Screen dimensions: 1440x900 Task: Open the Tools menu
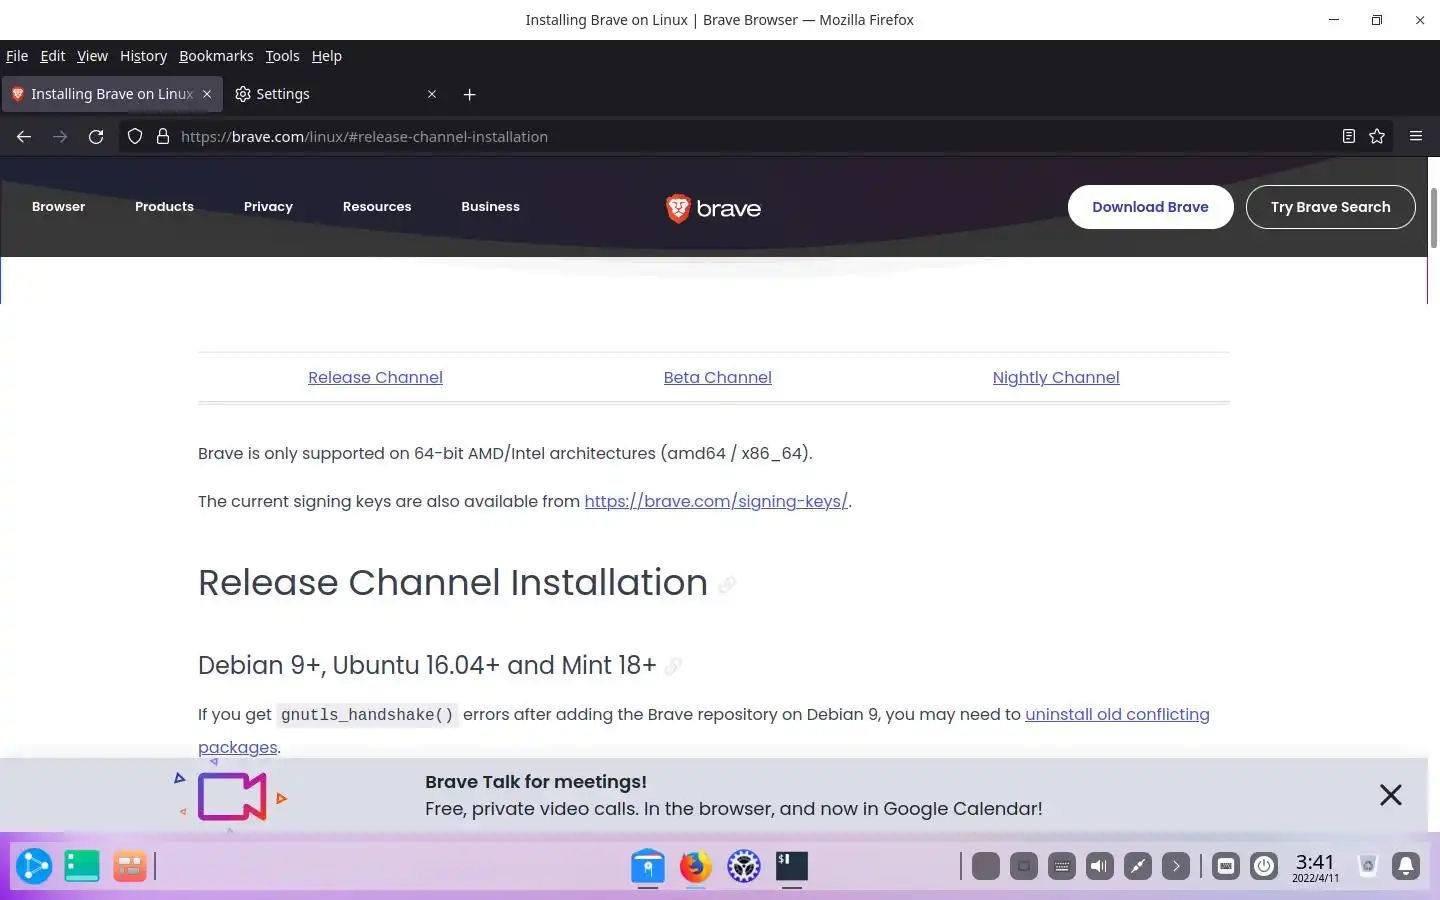point(282,56)
